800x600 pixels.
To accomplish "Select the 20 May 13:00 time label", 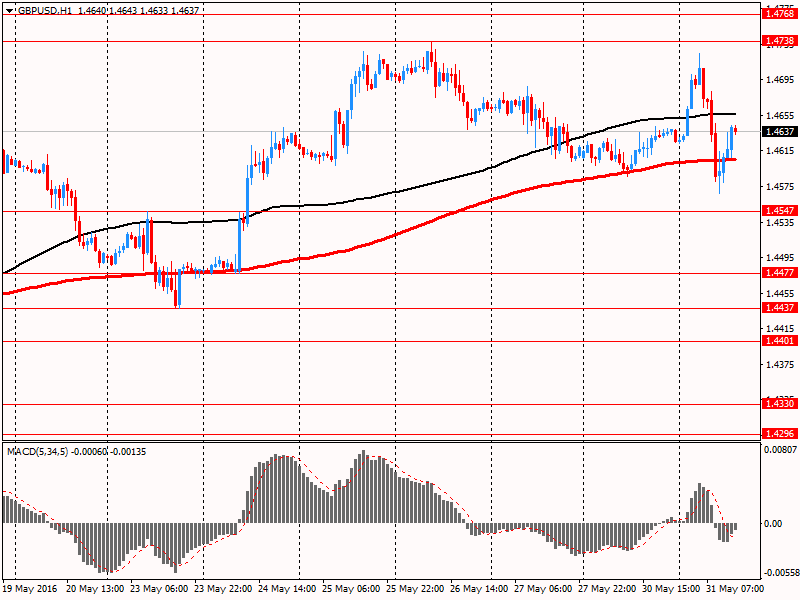I will pyautogui.click(x=95, y=588).
